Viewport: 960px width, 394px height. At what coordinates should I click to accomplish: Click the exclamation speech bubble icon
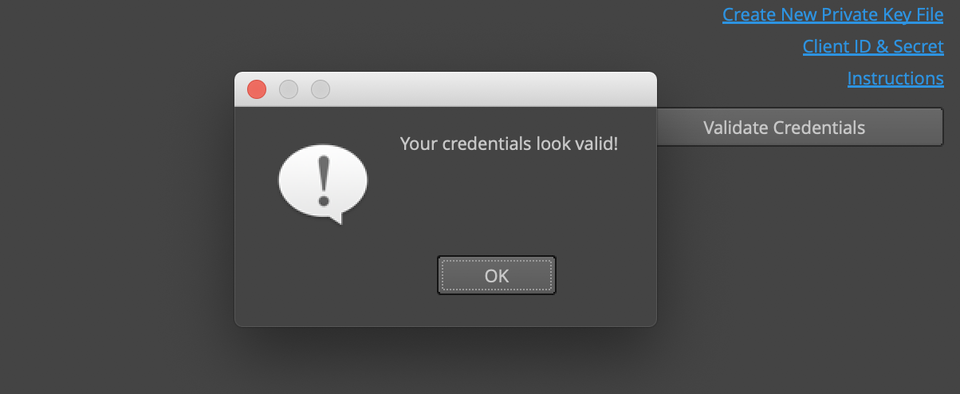323,184
